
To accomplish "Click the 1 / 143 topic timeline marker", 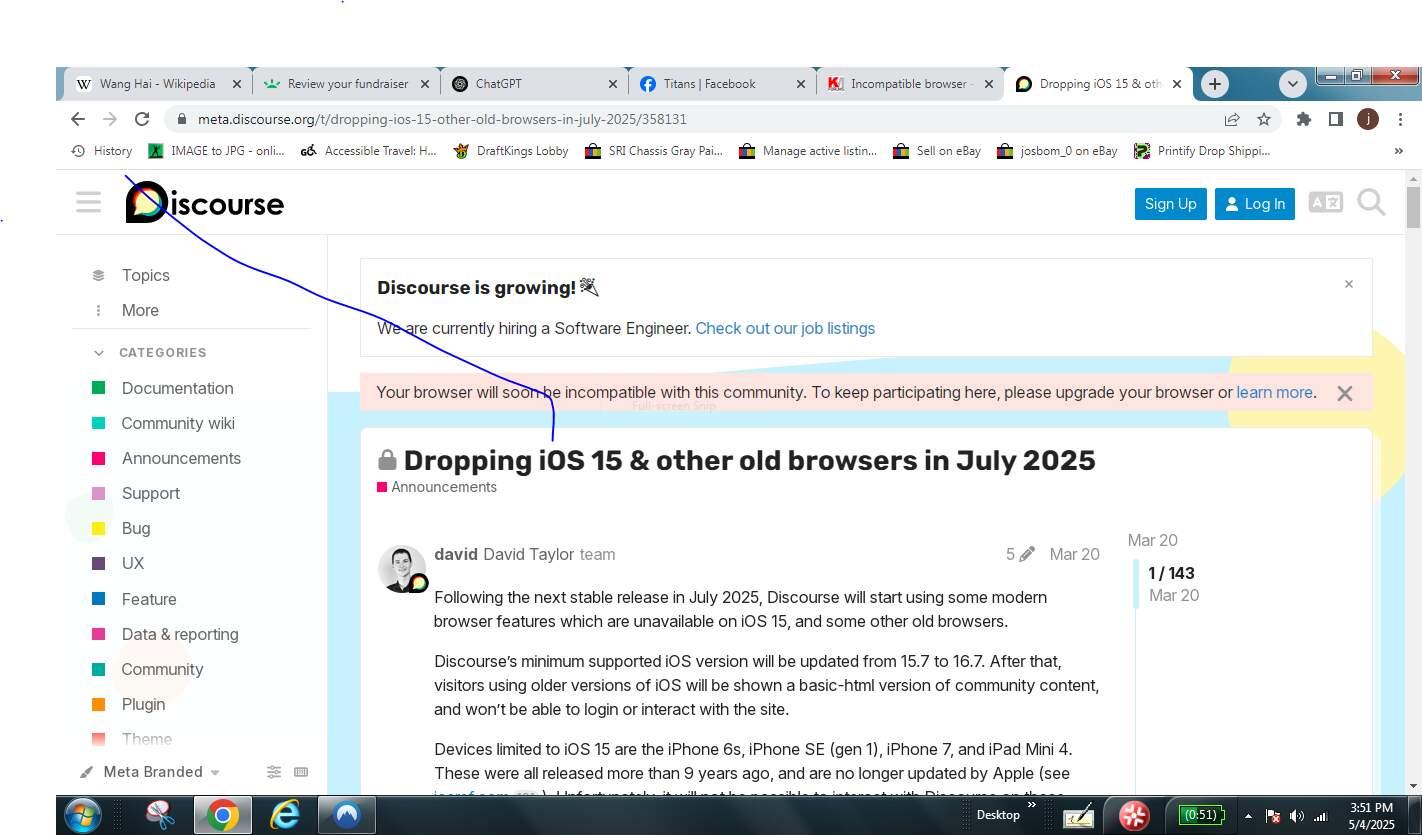I will pos(1171,573).
